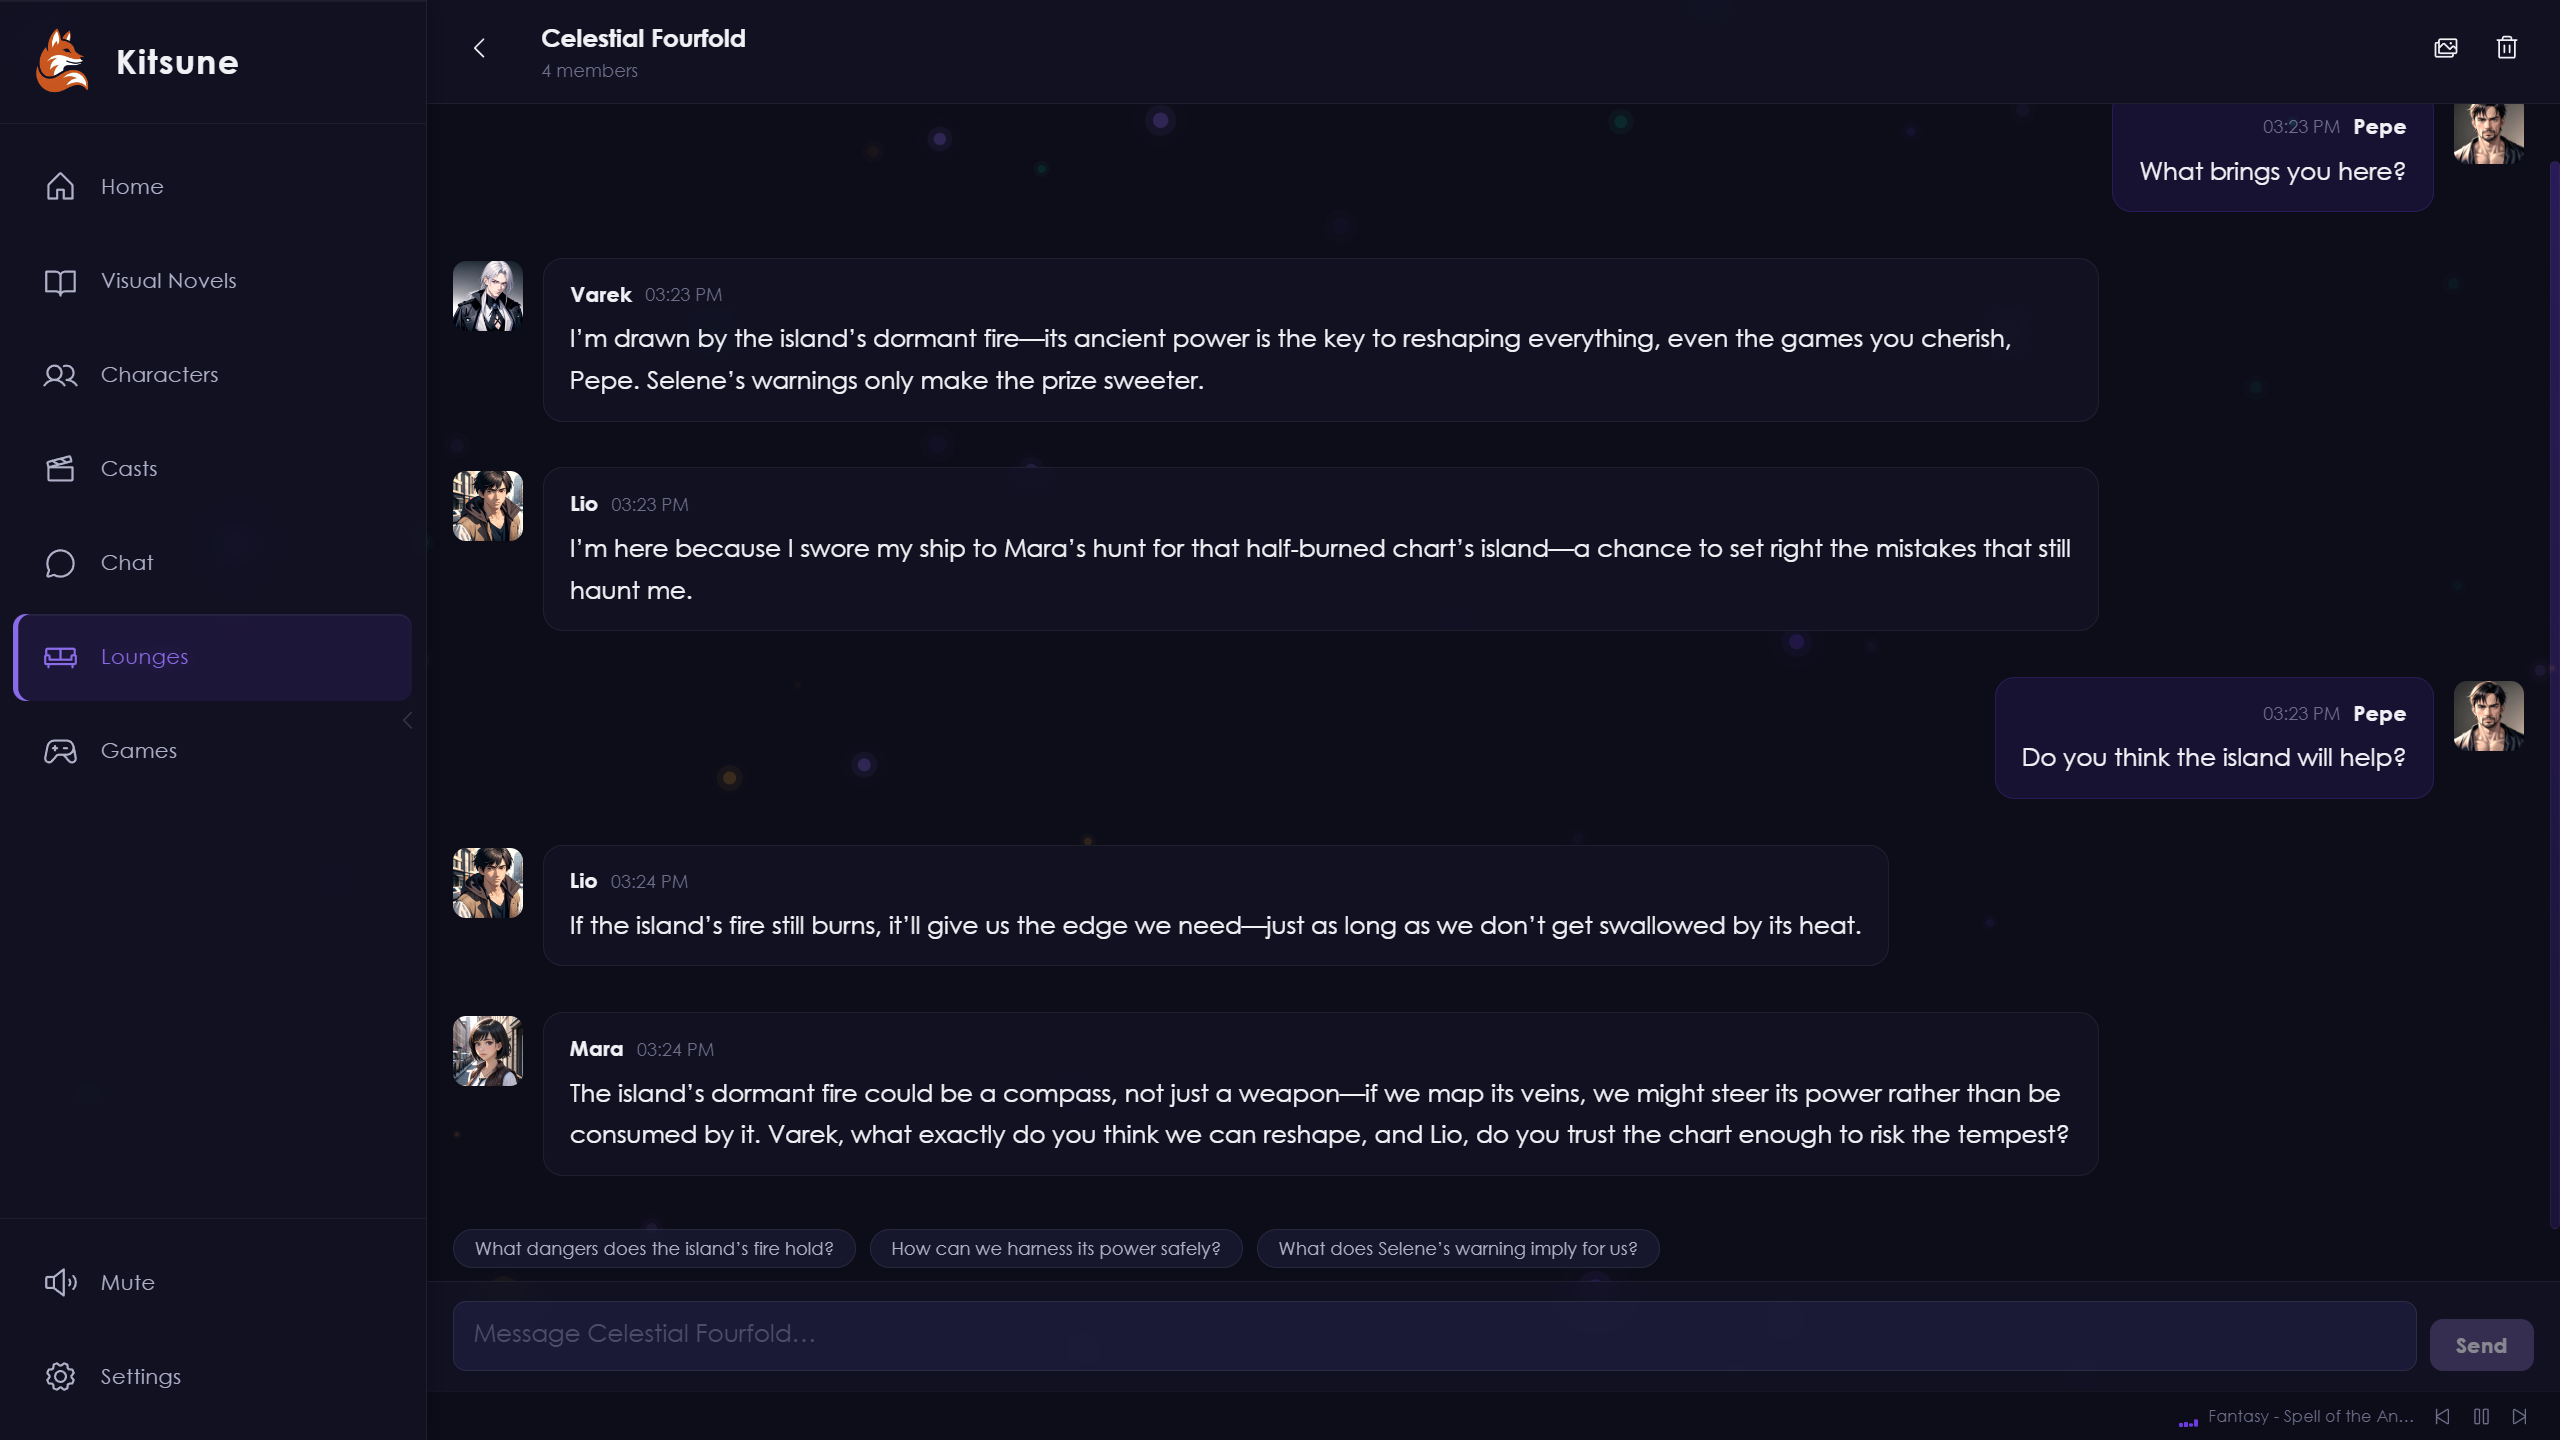The image size is (2560, 1440).
Task: Open the Home sidebar icon
Action: 60,186
